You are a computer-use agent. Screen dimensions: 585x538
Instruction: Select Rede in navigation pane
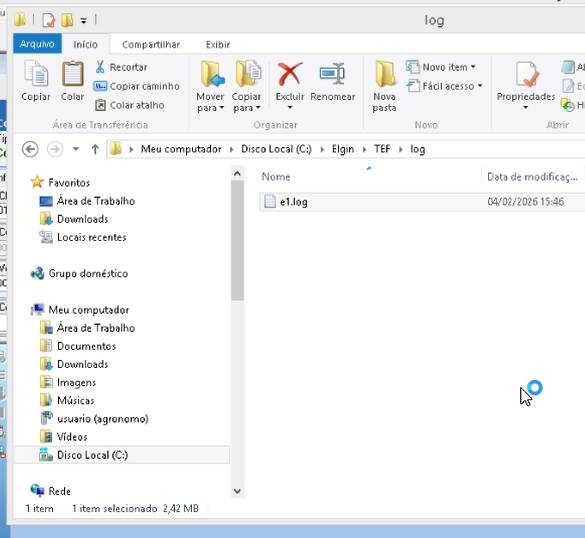click(x=59, y=491)
